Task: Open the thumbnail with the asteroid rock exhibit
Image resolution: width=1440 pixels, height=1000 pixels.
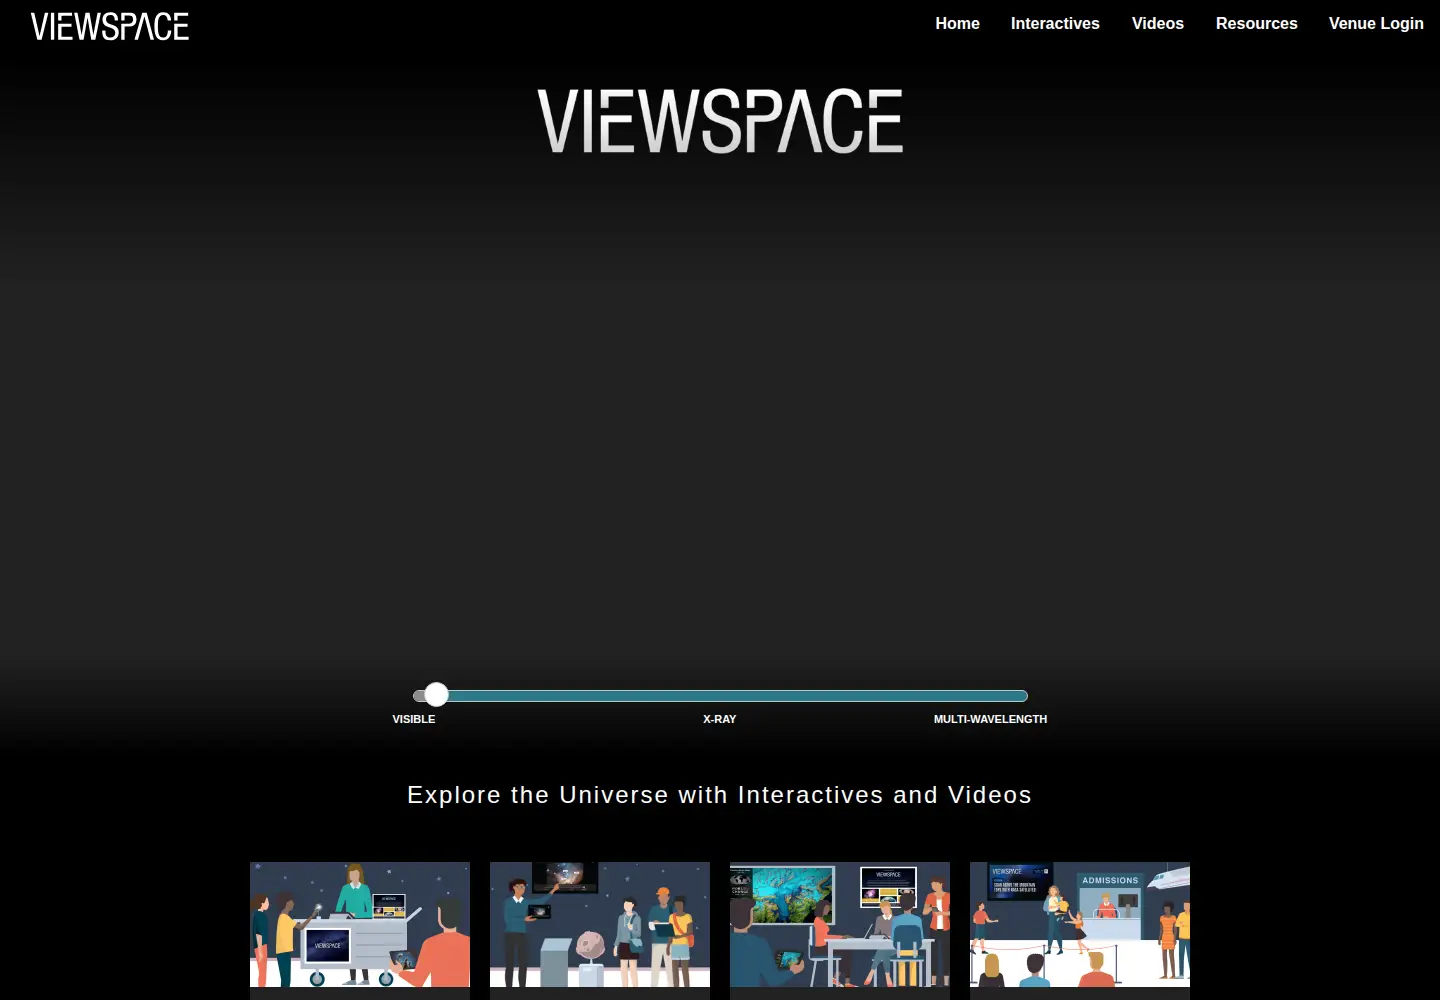Action: [x=600, y=925]
